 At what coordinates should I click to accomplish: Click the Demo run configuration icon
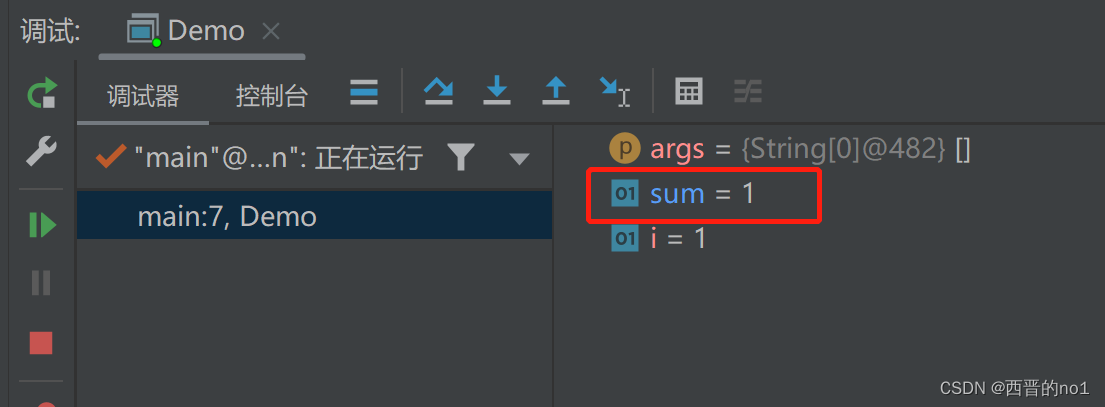click(143, 31)
